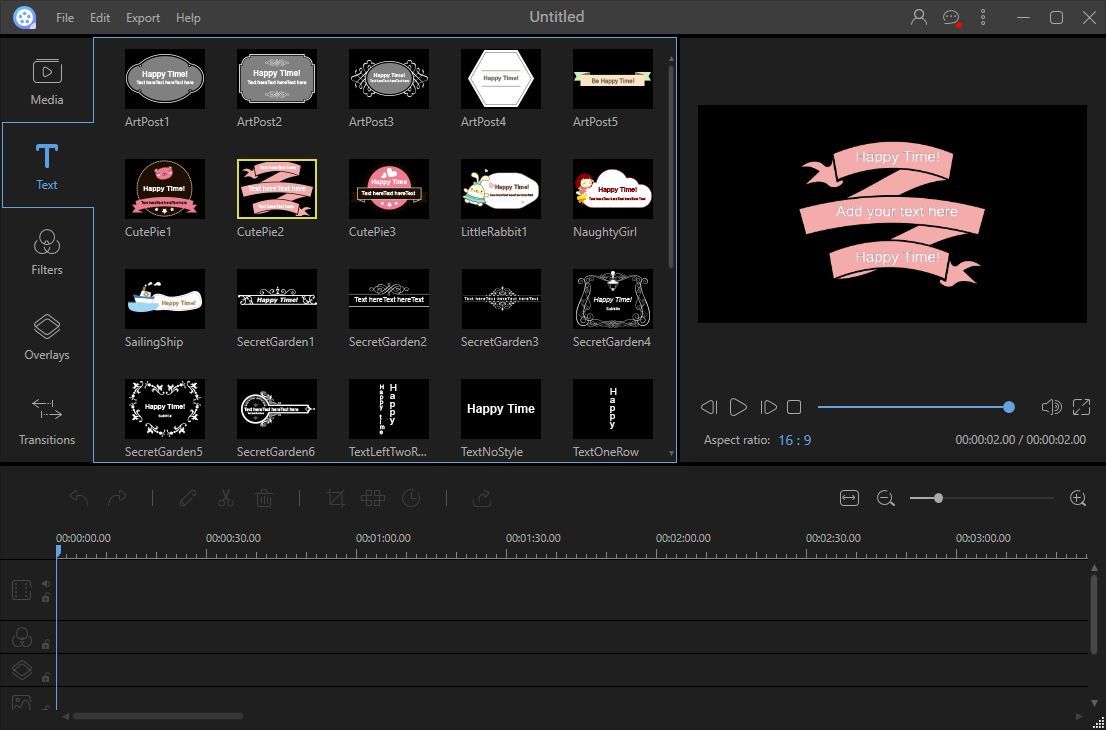
Task: Select the CutePie3 text template
Action: pos(388,188)
